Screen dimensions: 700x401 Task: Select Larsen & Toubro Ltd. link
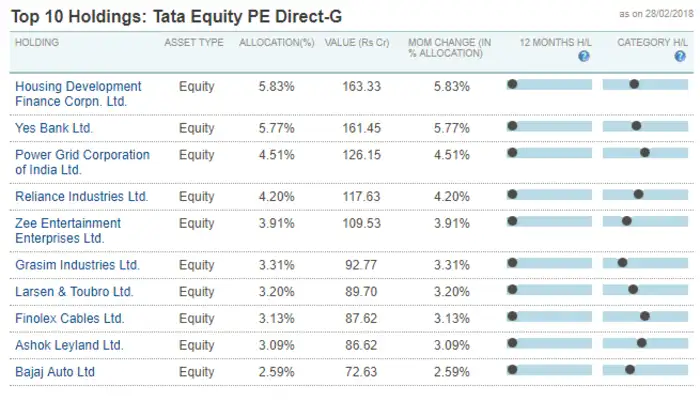[74, 291]
